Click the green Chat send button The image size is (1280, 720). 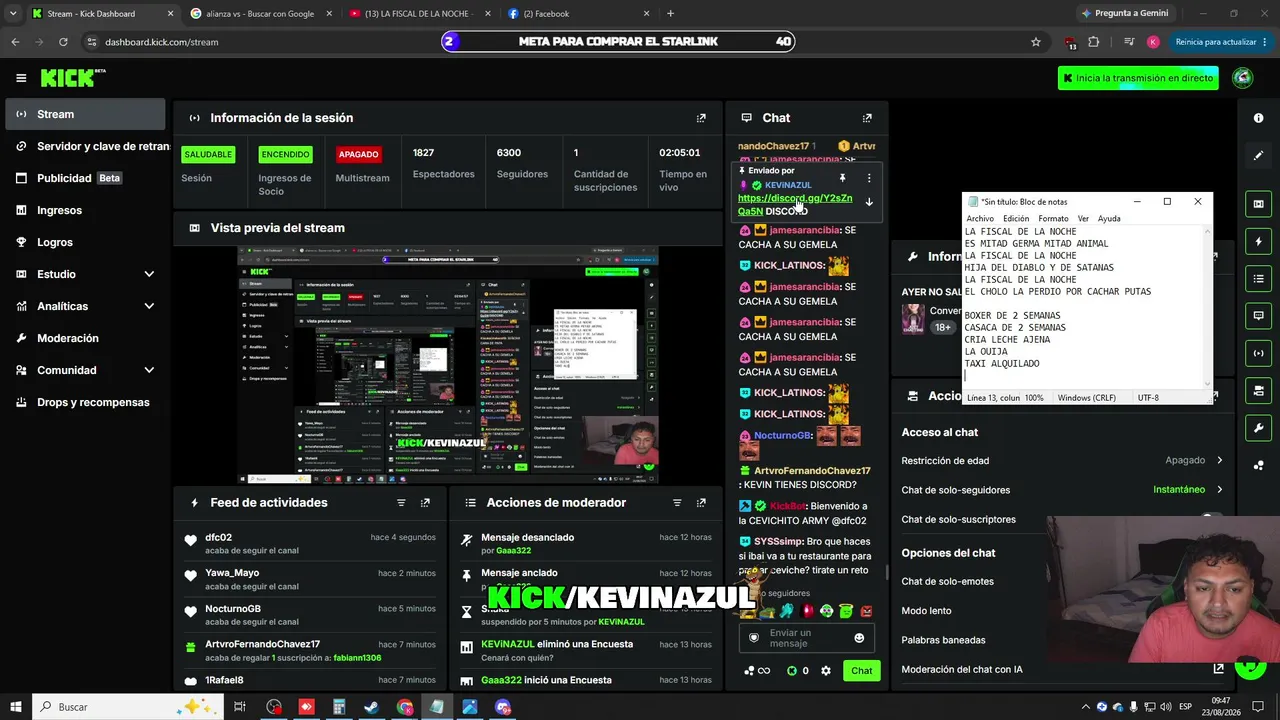tap(862, 671)
